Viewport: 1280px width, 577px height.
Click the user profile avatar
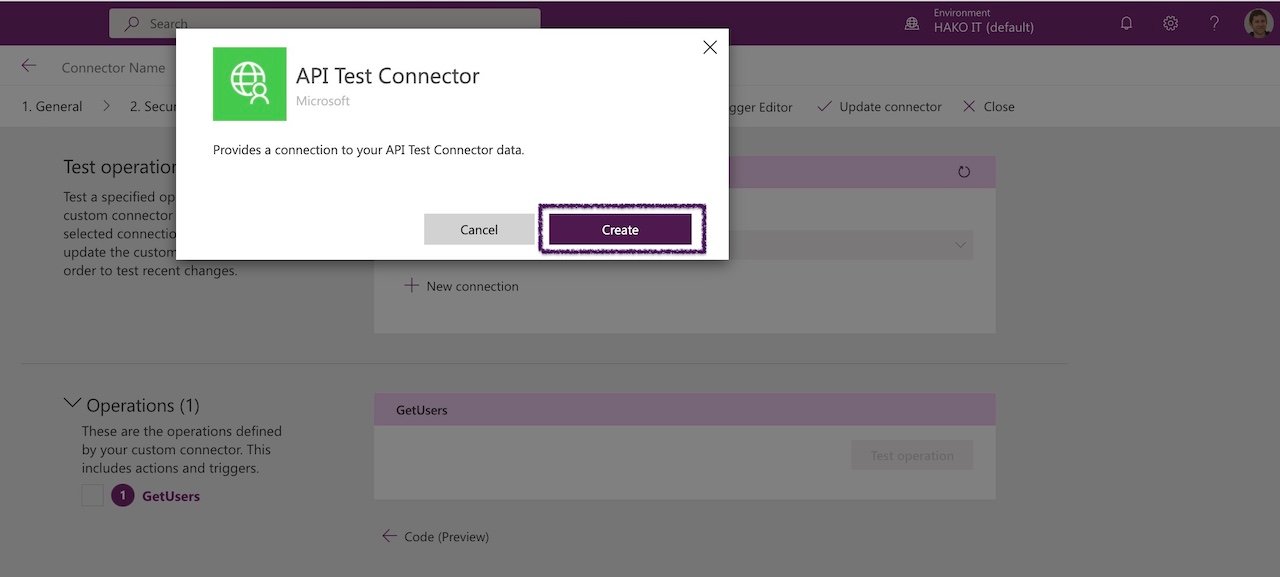tap(1259, 23)
